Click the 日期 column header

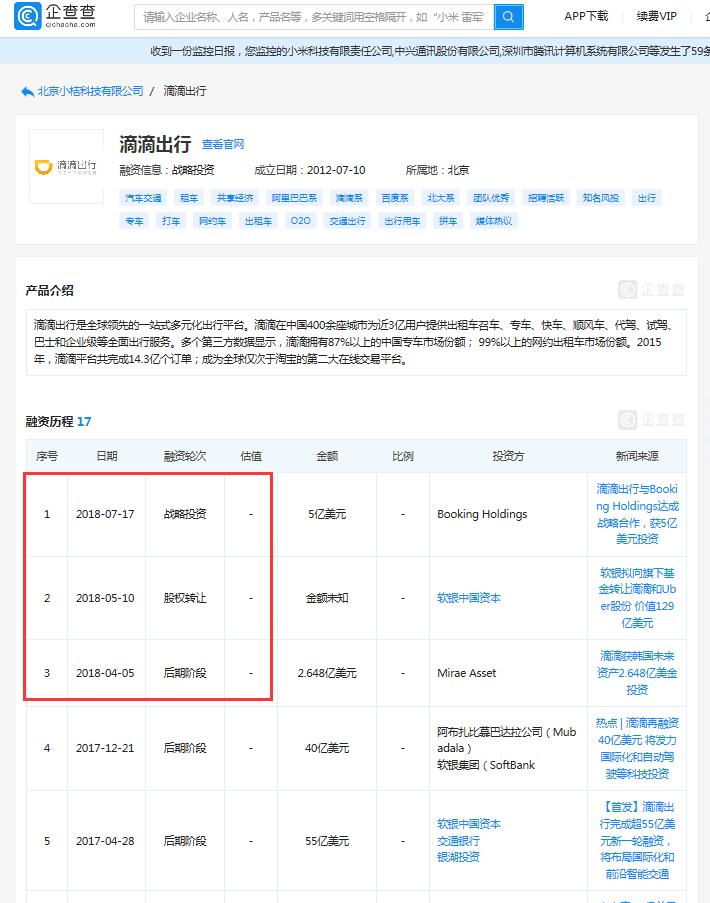107,456
